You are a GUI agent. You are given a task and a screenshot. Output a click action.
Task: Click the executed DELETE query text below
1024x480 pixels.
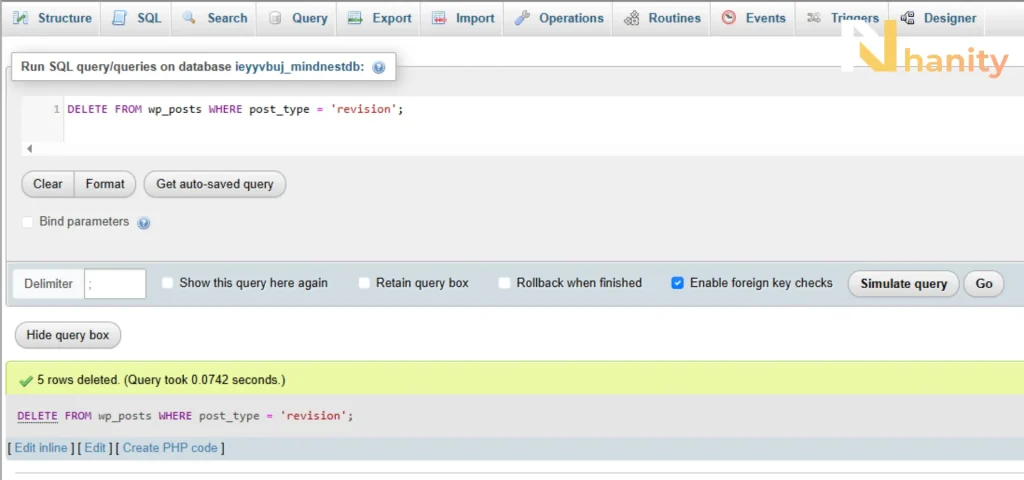pyautogui.click(x=185, y=415)
